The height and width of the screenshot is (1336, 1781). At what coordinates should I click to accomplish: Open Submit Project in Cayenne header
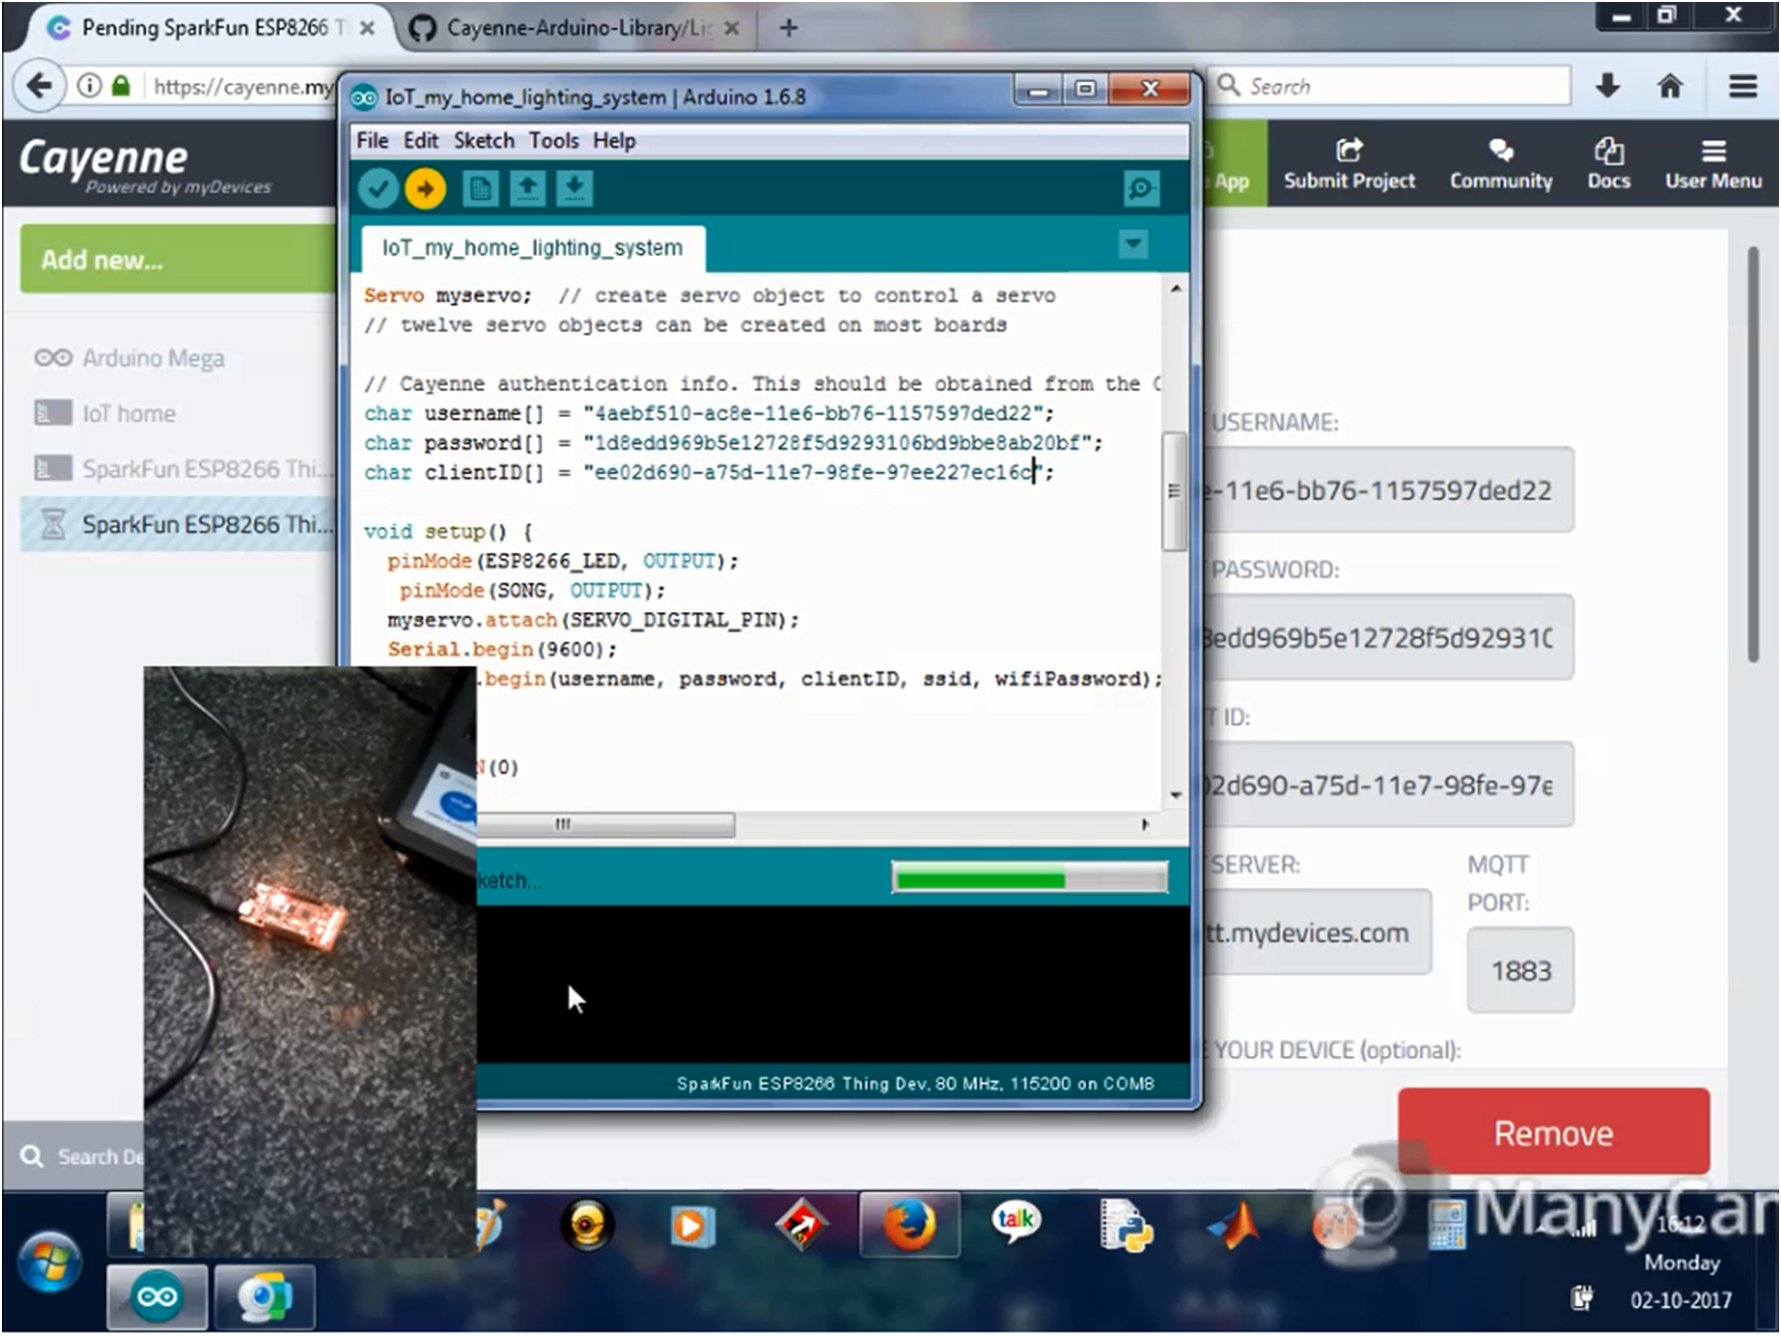click(x=1349, y=165)
